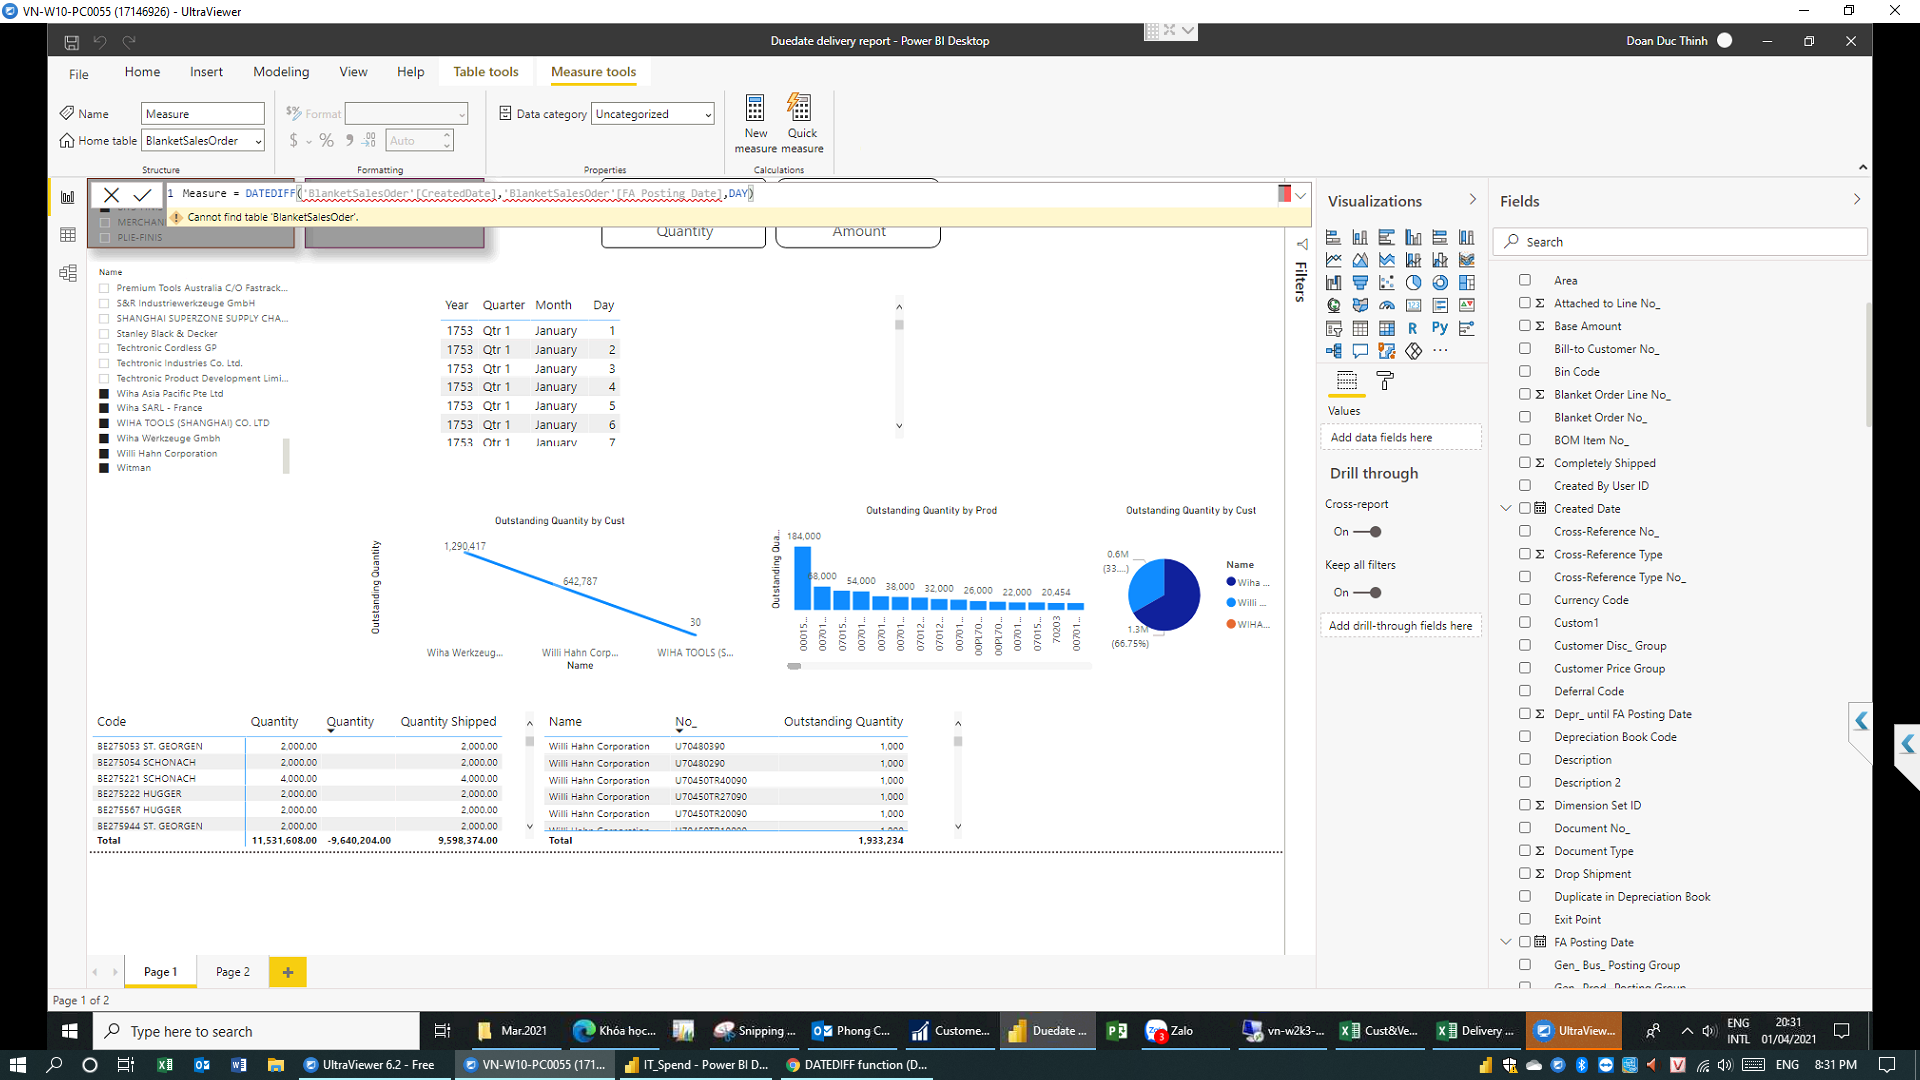This screenshot has width=1920, height=1080.
Task: Click Add drill-through fields here well
Action: [x=1400, y=626]
